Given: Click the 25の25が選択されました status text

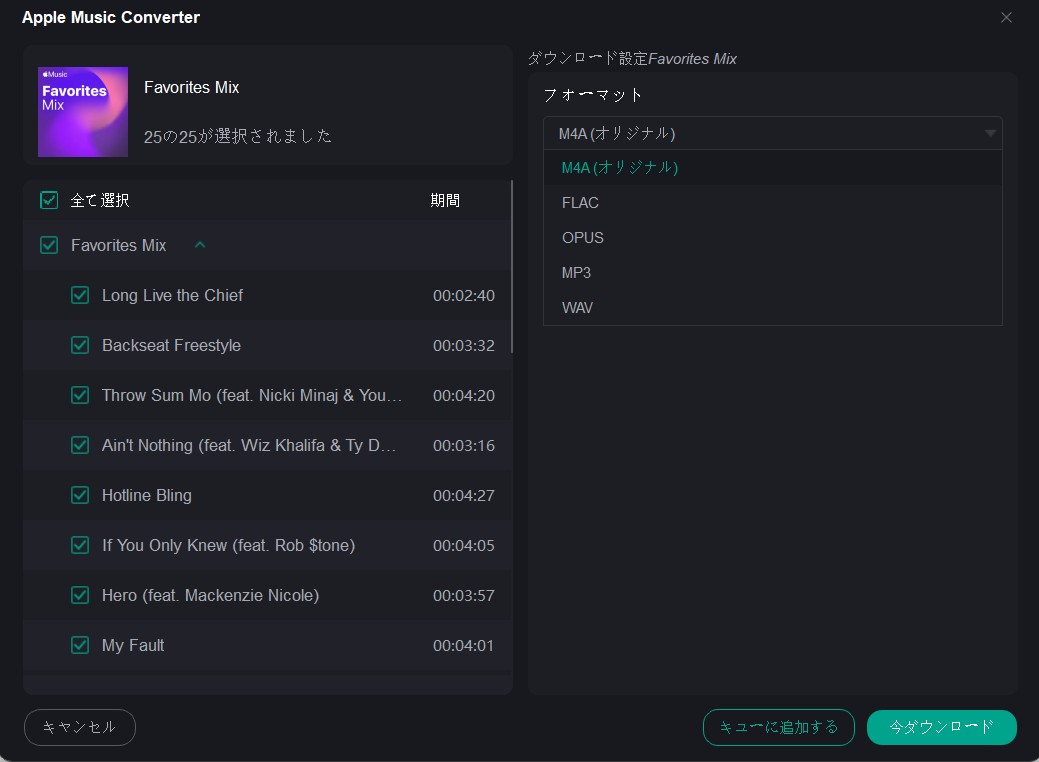Looking at the screenshot, I should (x=238, y=136).
